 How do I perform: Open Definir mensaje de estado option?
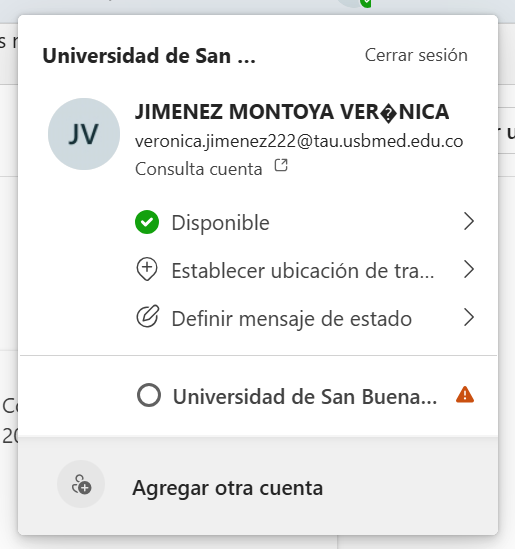tap(305, 318)
